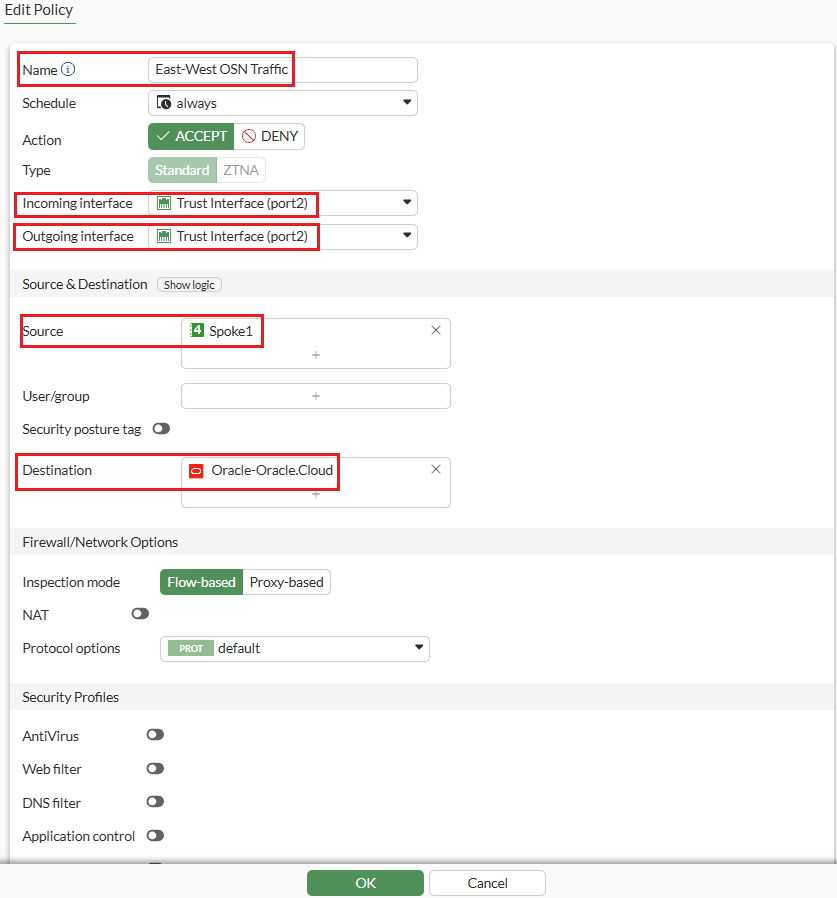Click the Security Profiles section header
The width and height of the screenshot is (837, 898).
[x=70, y=697]
